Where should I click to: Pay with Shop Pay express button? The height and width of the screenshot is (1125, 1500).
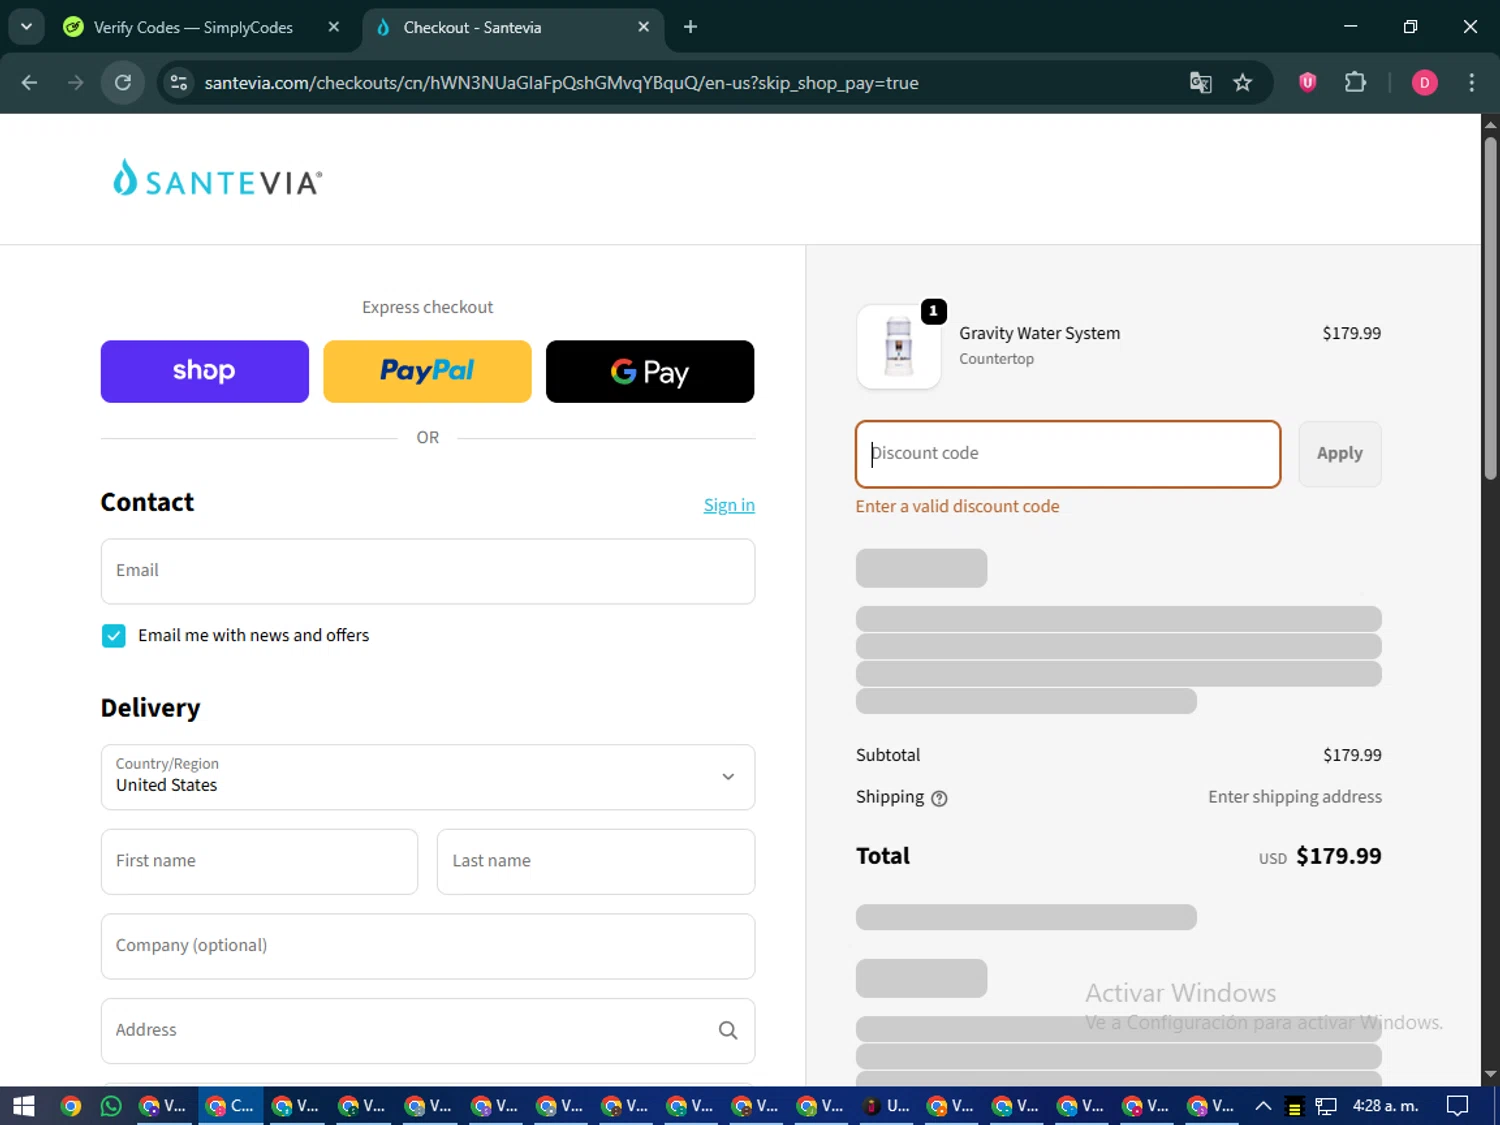point(205,371)
